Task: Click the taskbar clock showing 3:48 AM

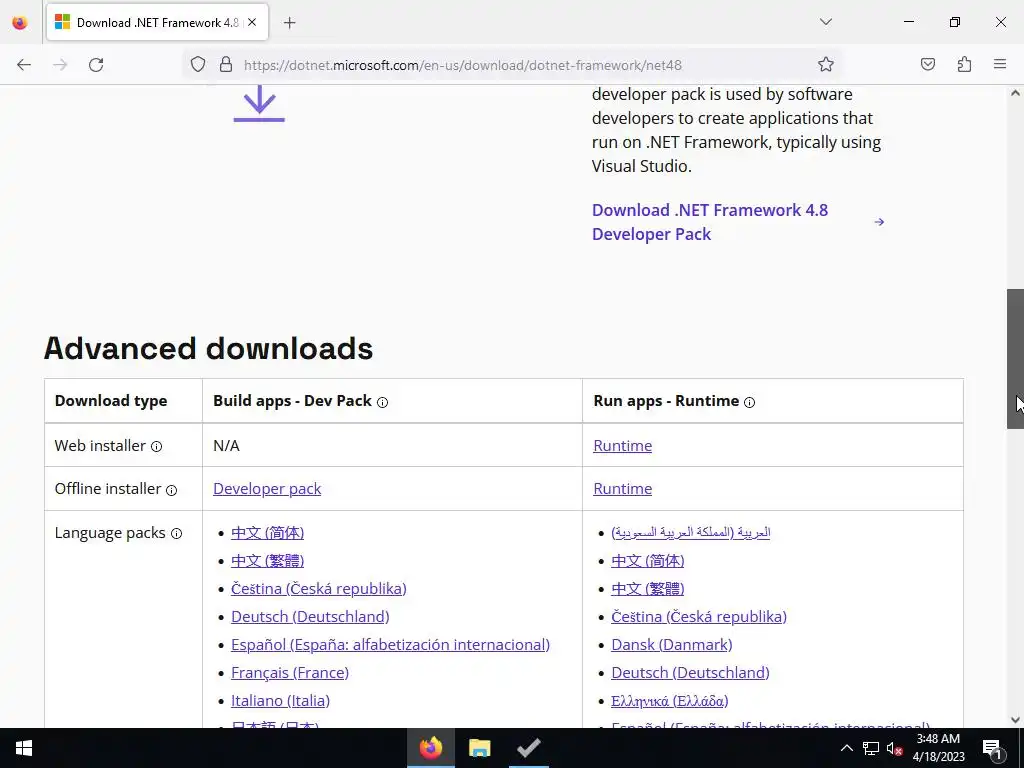Action: click(x=938, y=748)
